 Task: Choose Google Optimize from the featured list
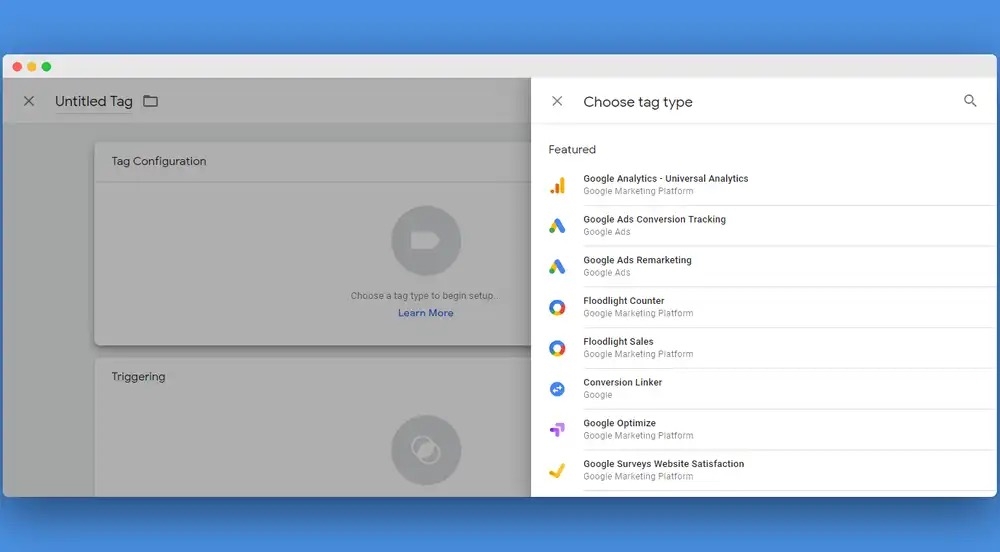point(619,424)
